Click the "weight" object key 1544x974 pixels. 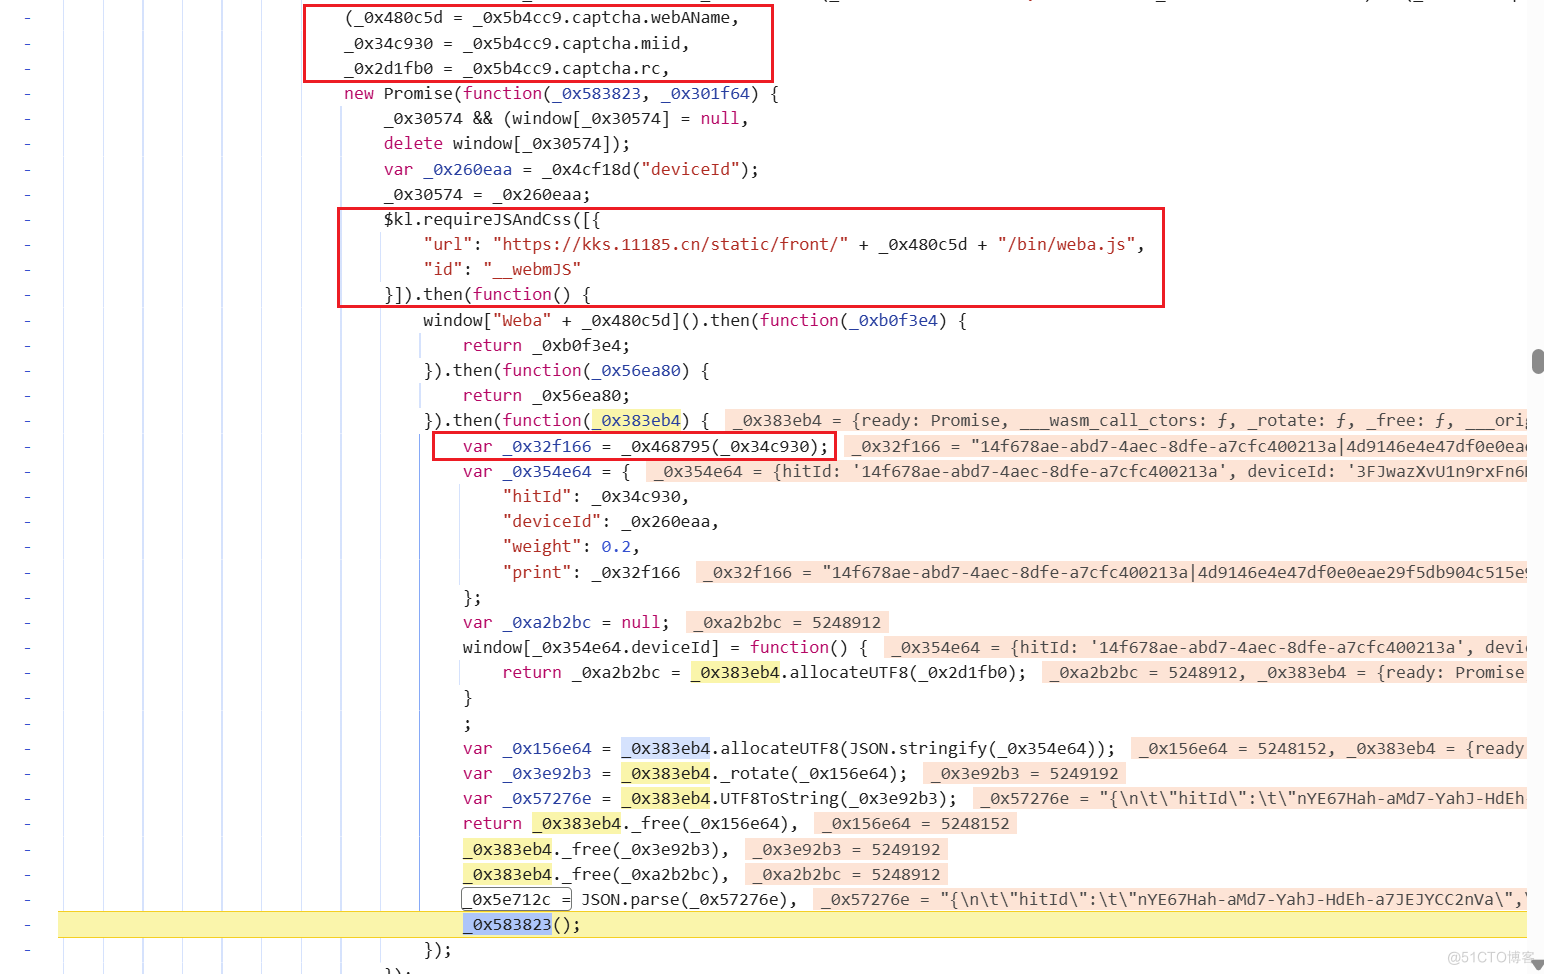click(x=542, y=547)
